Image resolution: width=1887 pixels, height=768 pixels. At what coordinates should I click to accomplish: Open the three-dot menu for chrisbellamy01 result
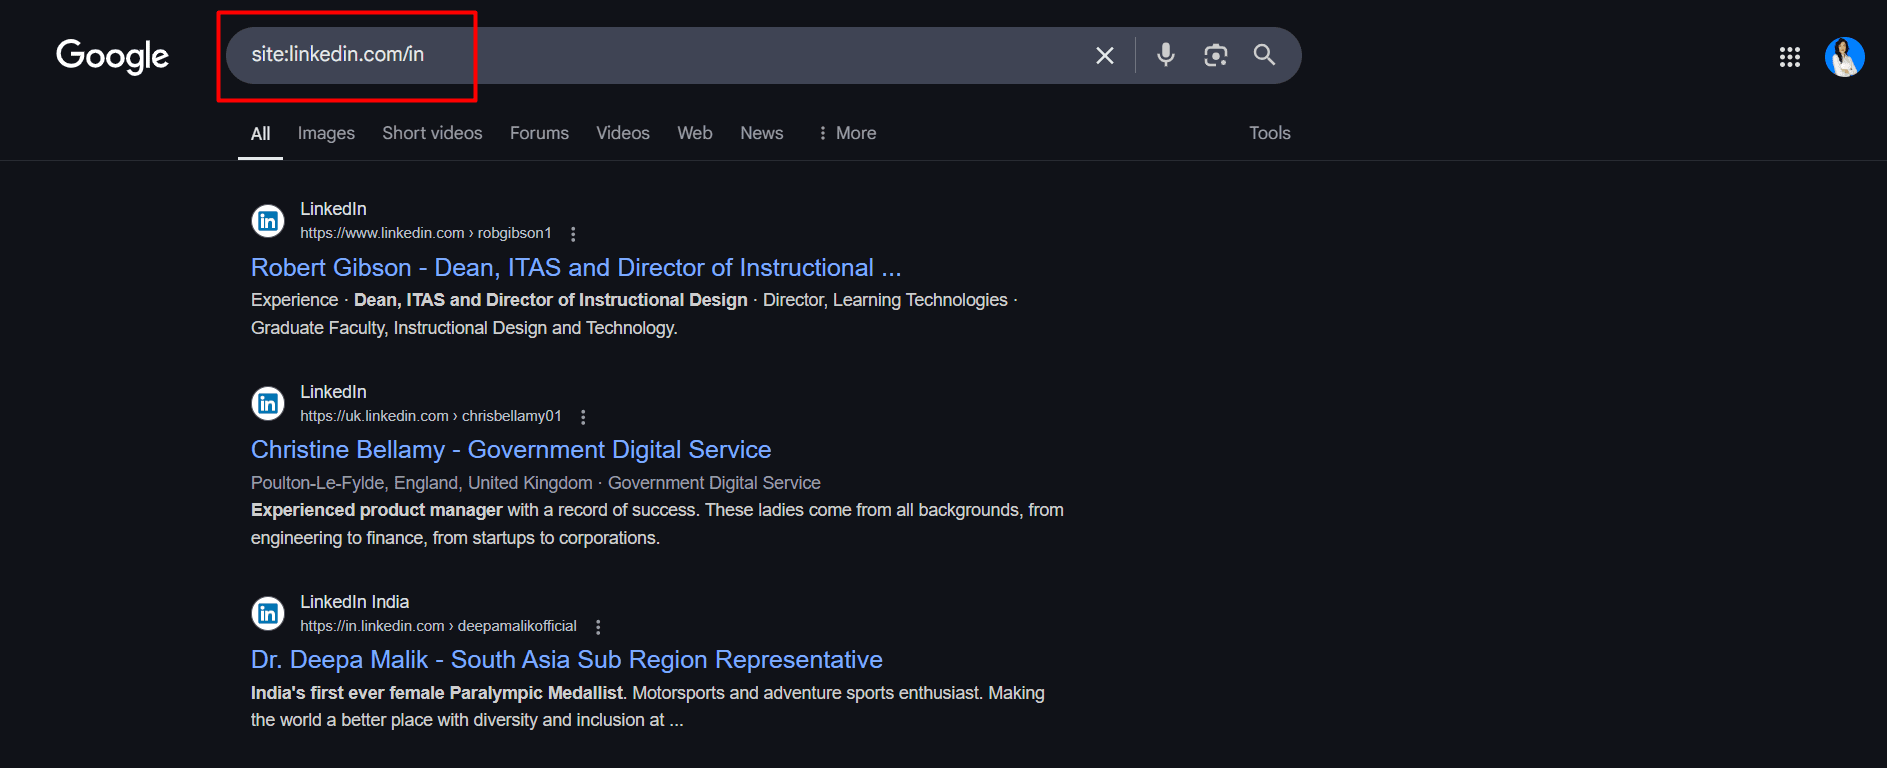pos(583,417)
